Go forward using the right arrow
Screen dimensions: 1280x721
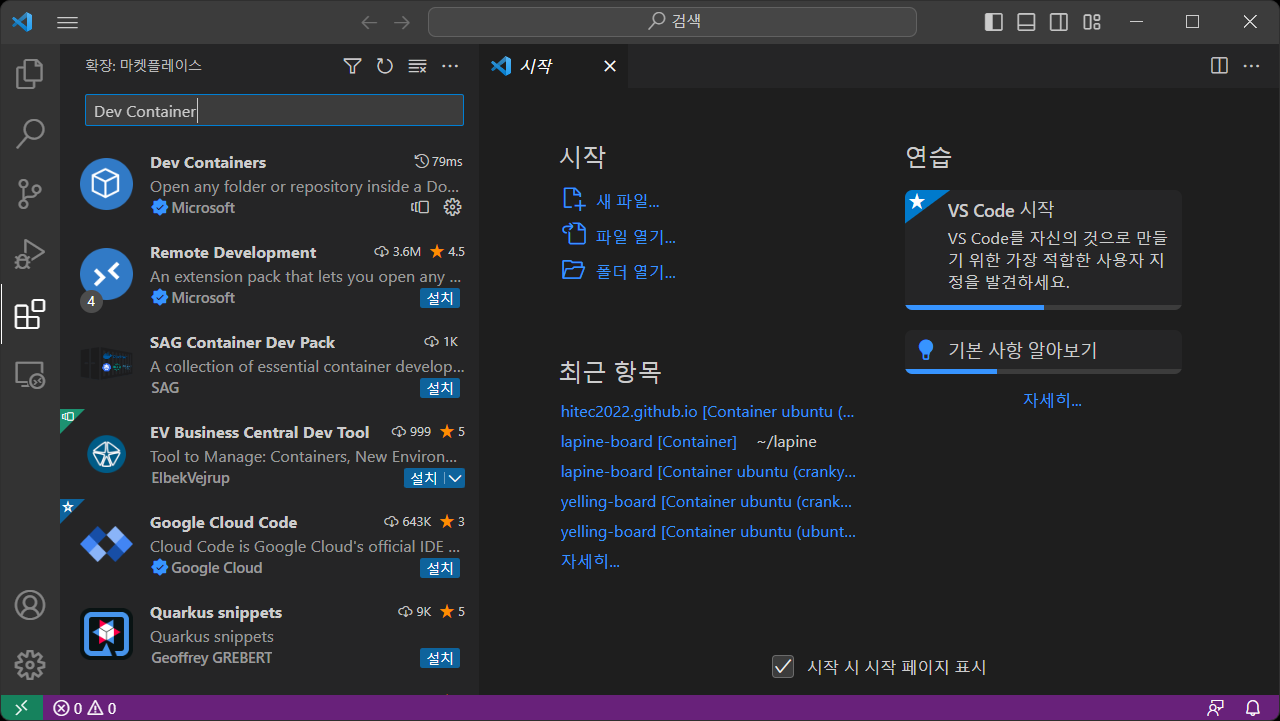(x=402, y=22)
